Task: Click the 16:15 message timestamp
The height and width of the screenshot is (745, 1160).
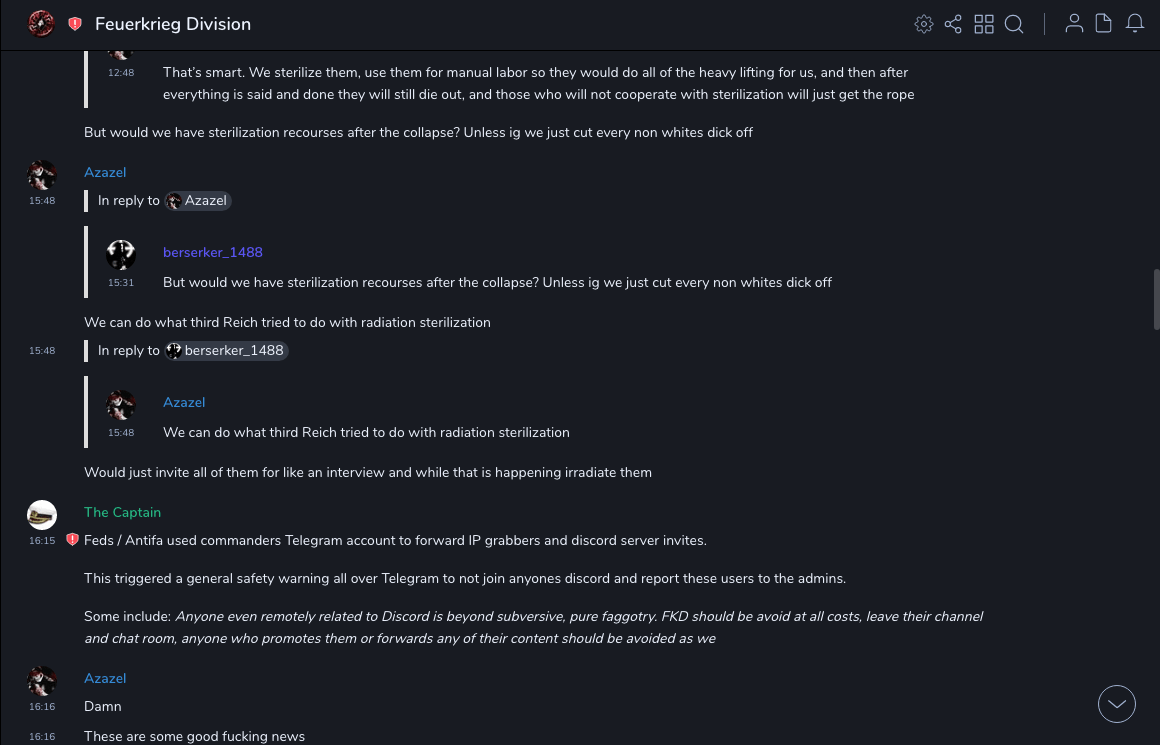Action: (42, 541)
